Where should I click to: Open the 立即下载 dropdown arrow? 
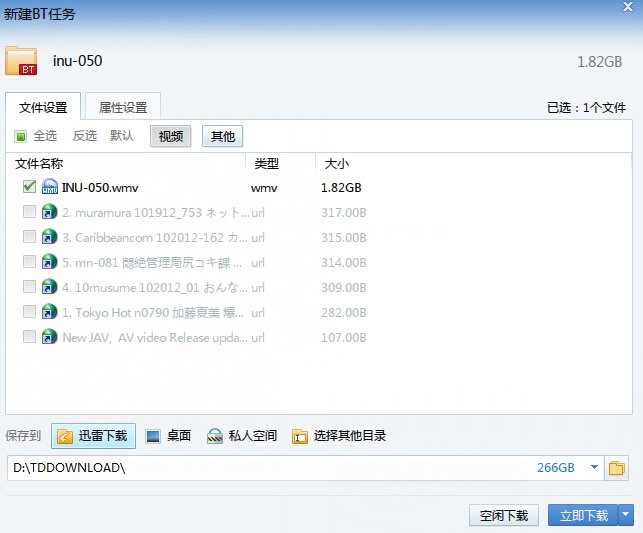(x=625, y=515)
